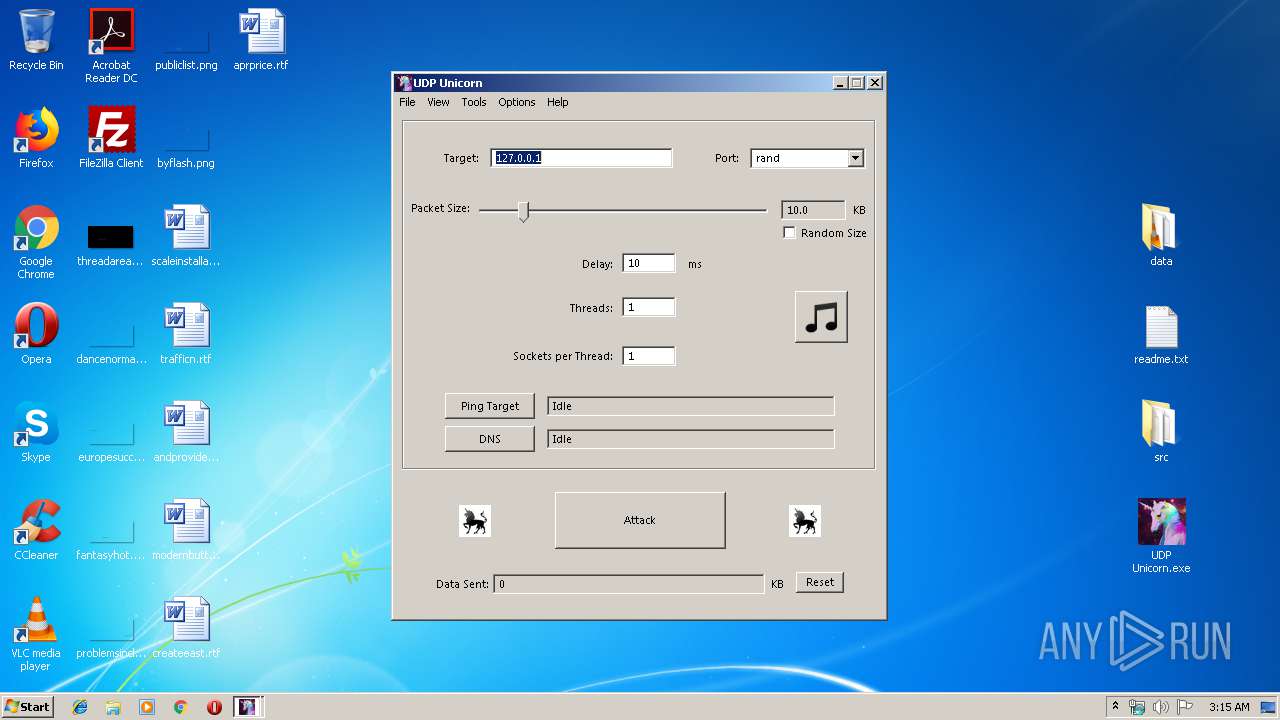Click the Sockets per Thread field

(x=649, y=356)
